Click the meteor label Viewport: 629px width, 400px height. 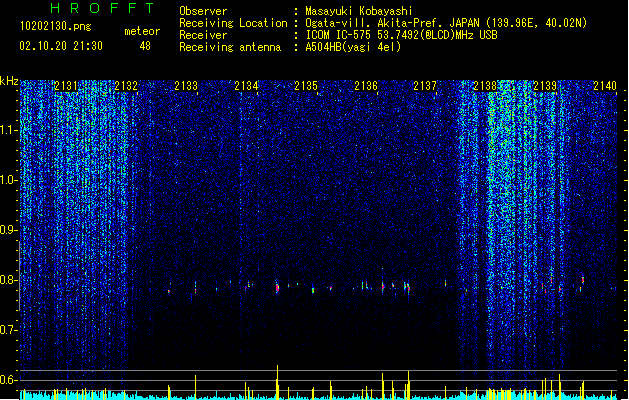pyautogui.click(x=142, y=31)
